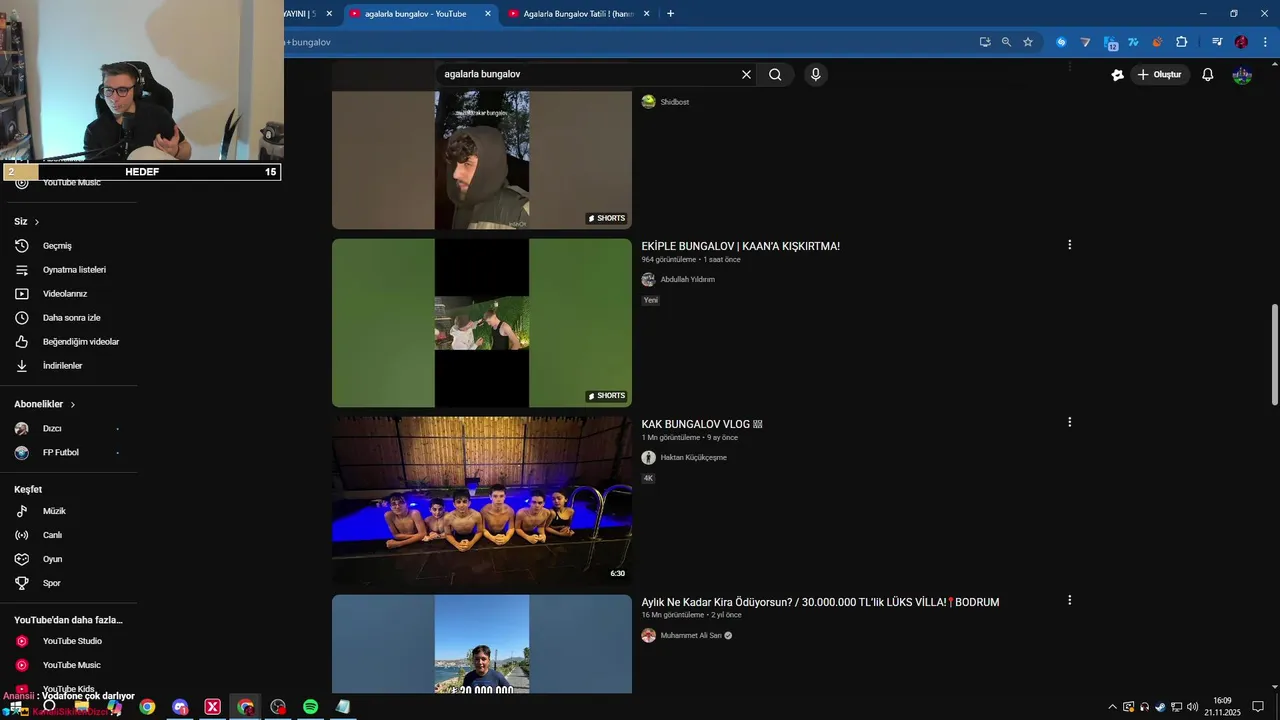Open options menu for KAK BUNGALOV VLOG

coord(1069,422)
